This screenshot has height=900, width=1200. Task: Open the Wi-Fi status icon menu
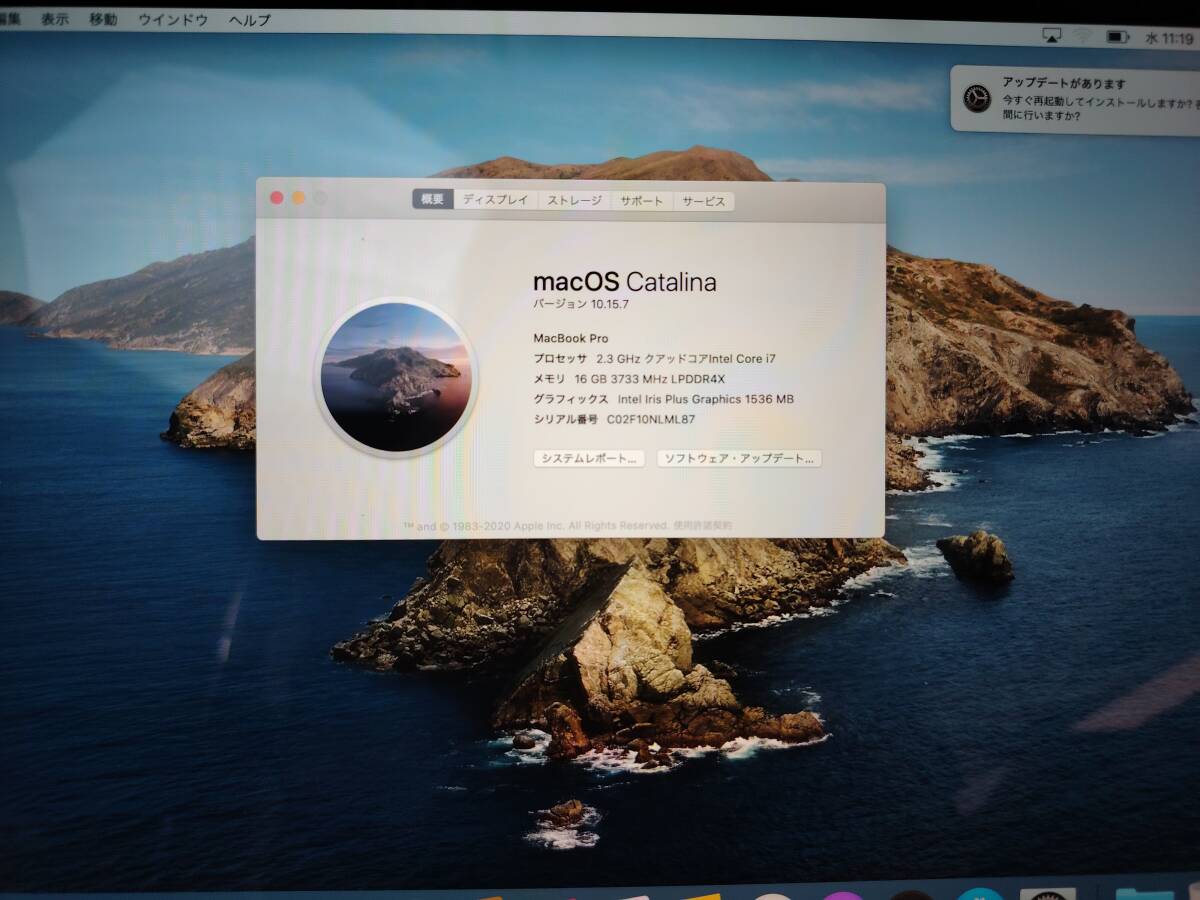pos(1083,36)
